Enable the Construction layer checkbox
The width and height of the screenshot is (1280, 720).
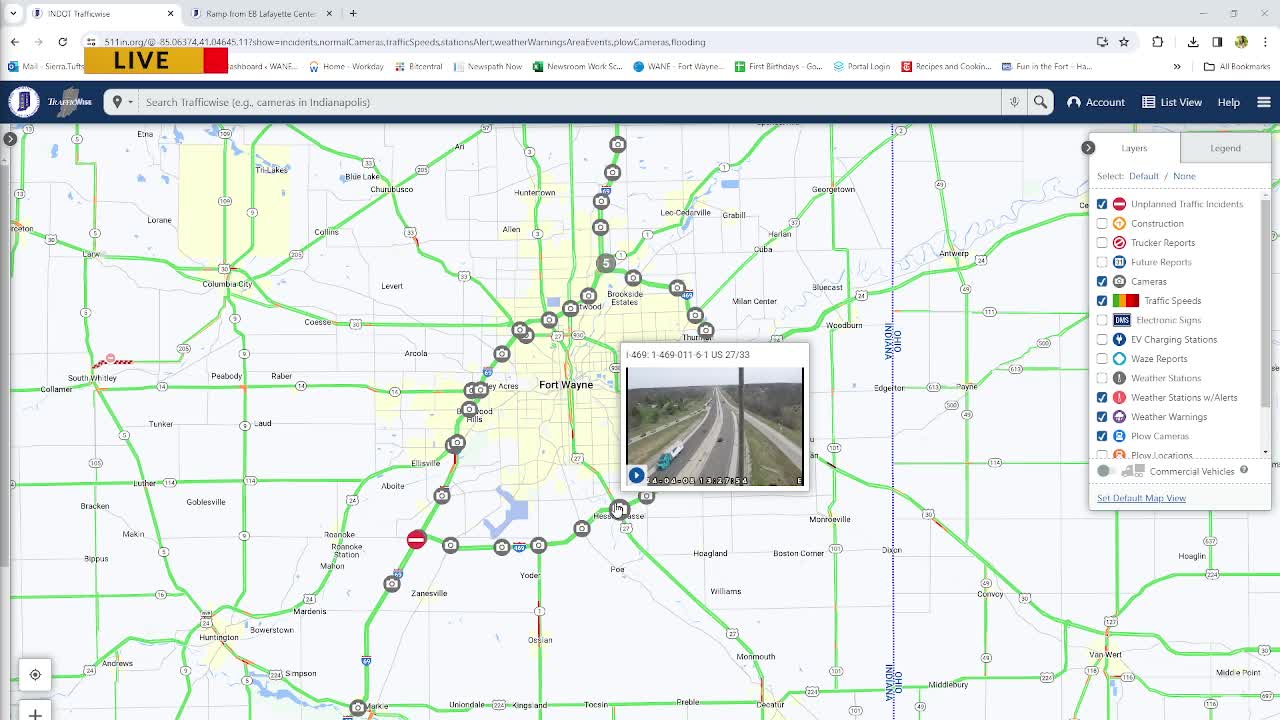pos(1103,223)
